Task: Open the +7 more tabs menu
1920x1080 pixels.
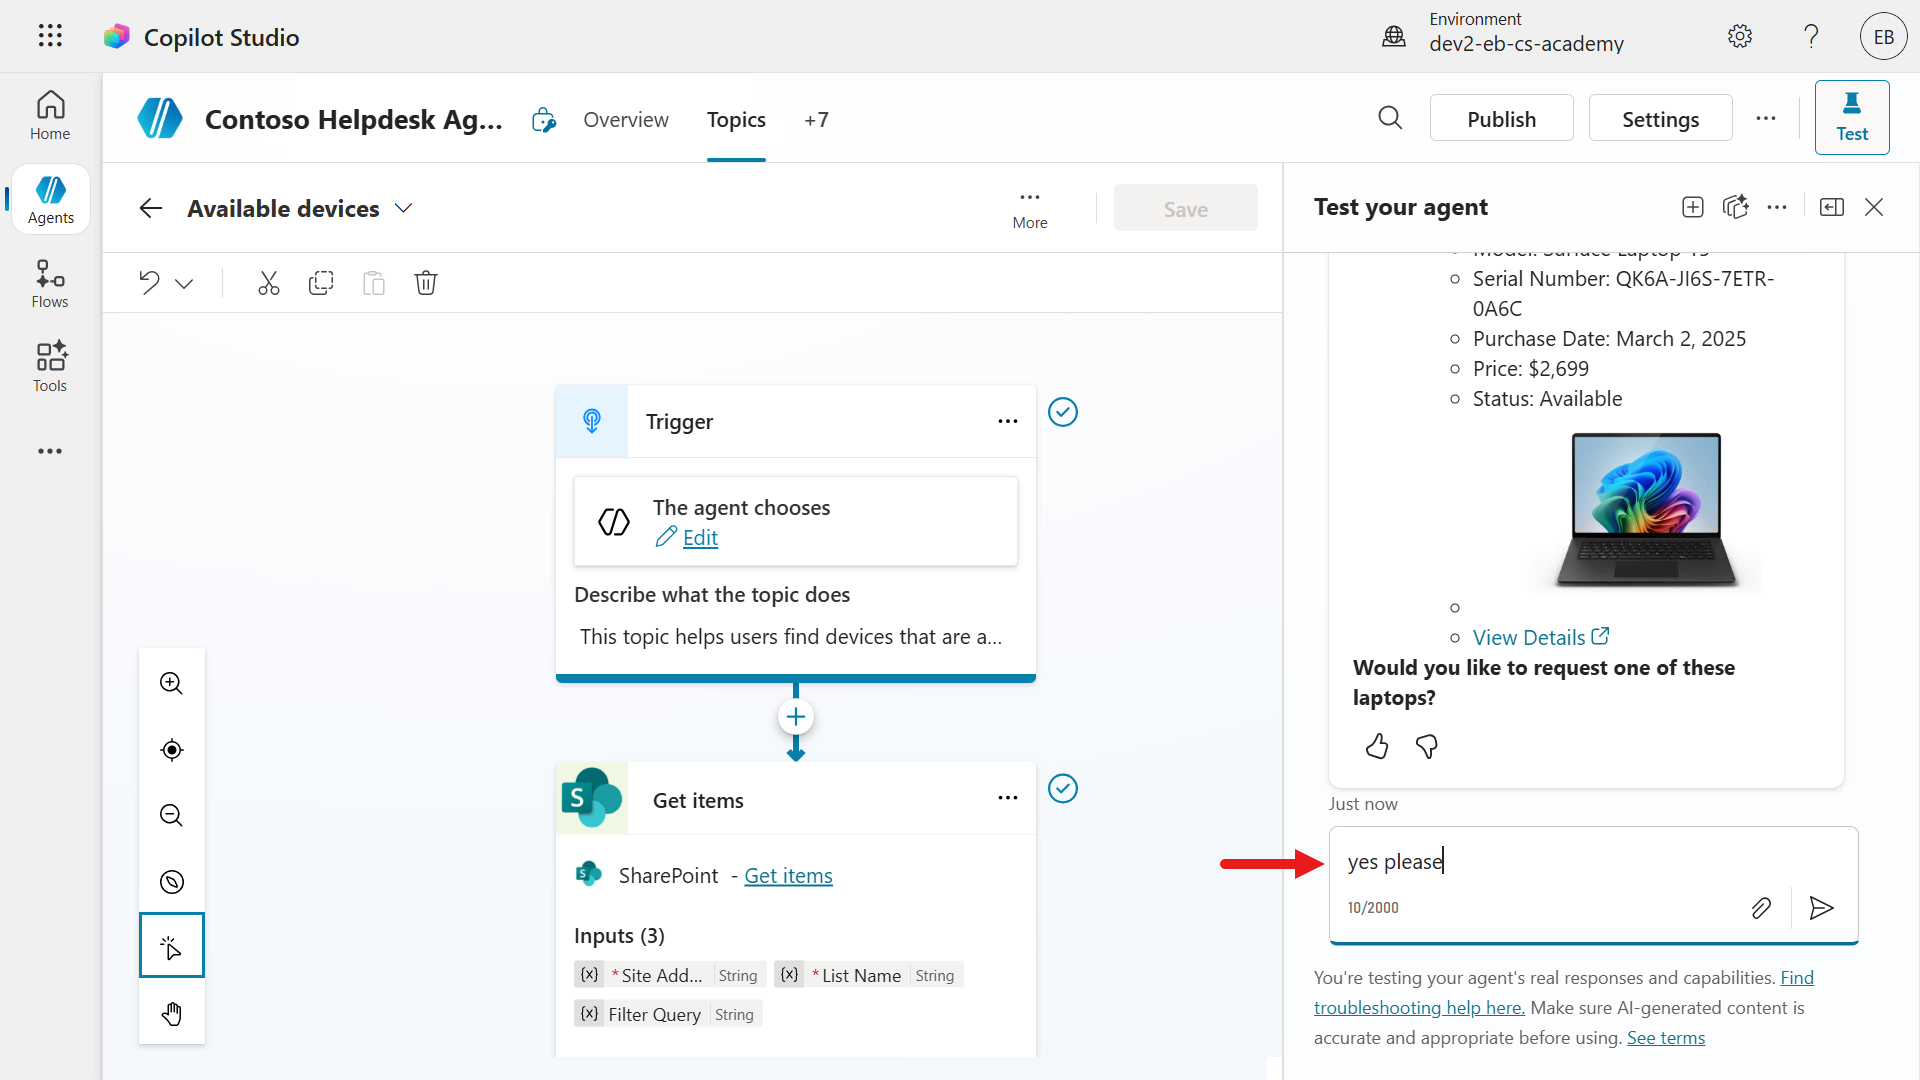Action: click(816, 120)
